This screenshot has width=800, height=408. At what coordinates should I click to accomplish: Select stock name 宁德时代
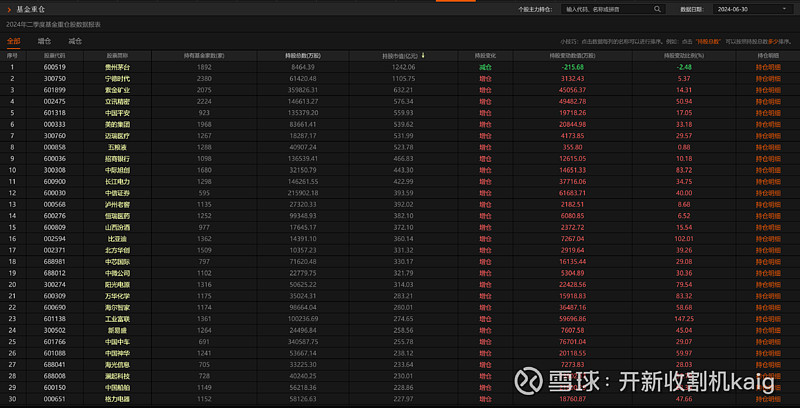[117, 79]
